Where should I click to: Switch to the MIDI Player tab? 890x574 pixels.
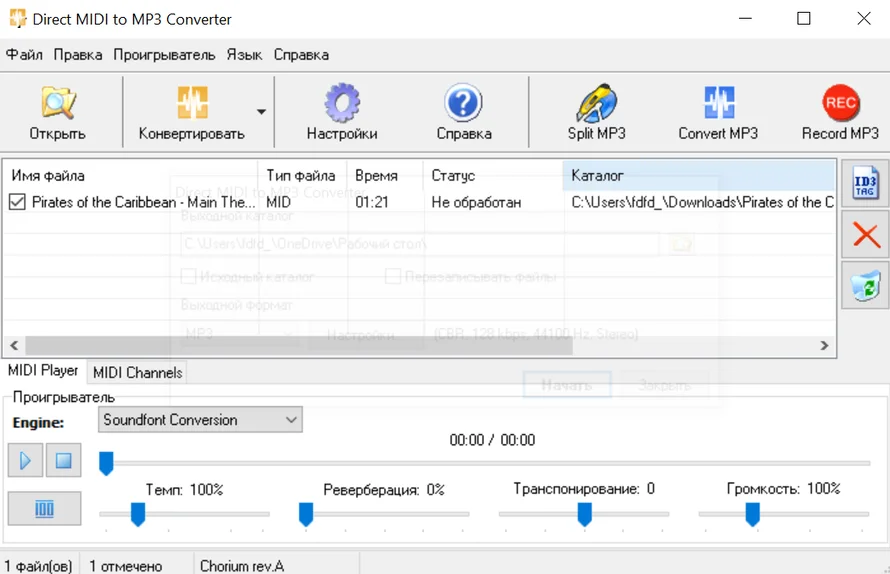point(43,371)
